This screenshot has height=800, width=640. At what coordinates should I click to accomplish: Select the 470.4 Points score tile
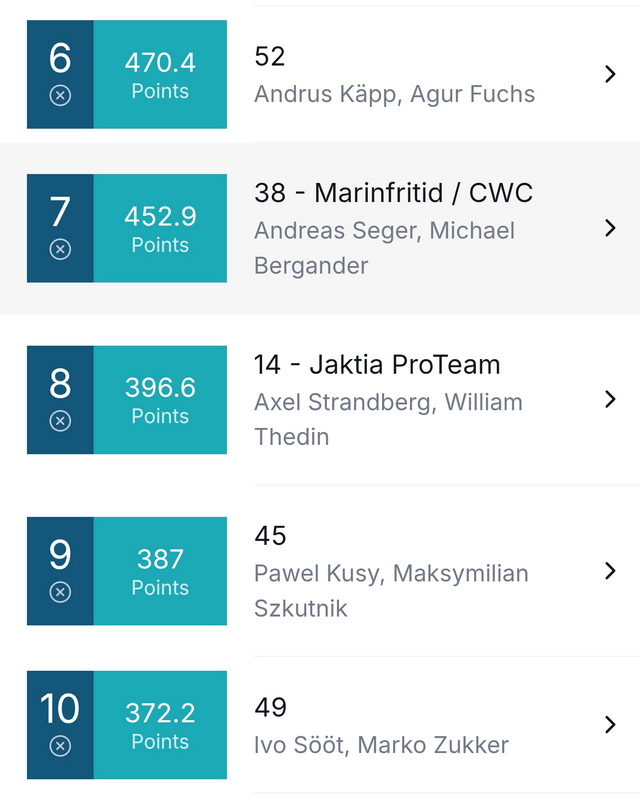160,74
